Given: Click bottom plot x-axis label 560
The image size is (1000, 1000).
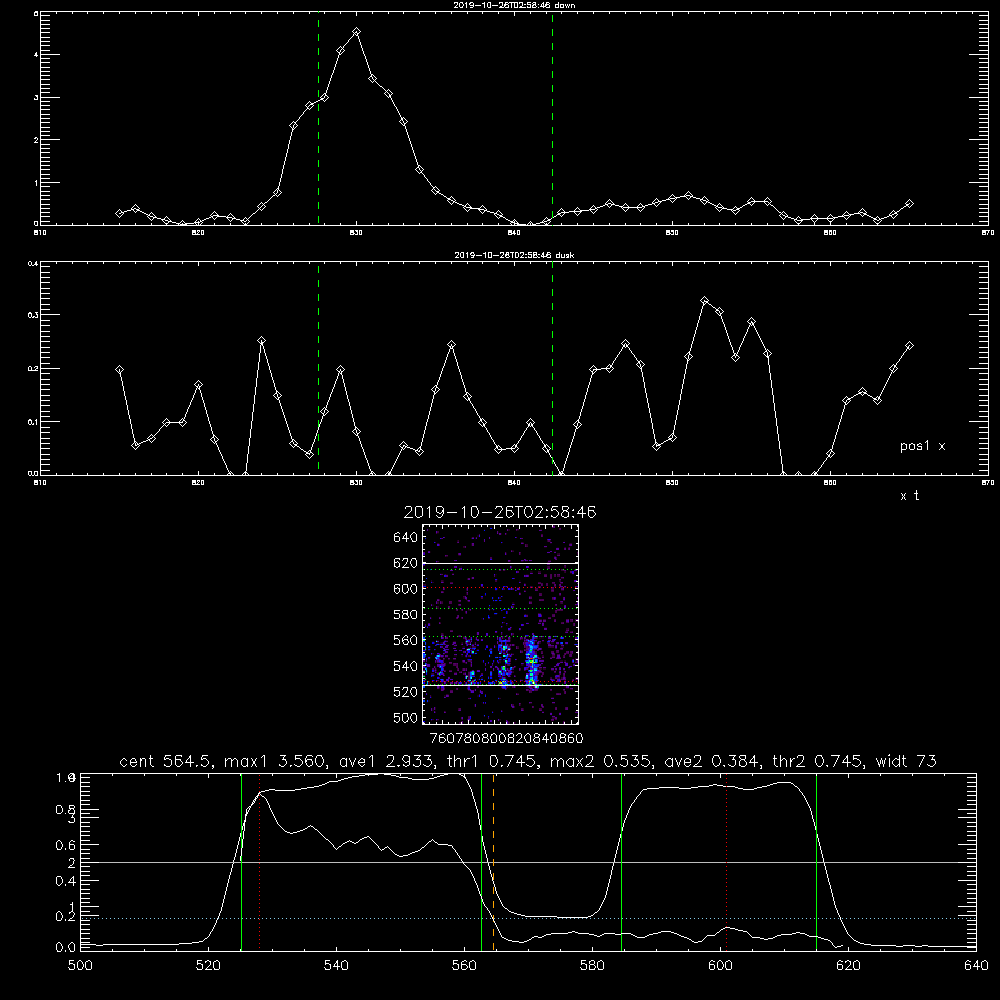Looking at the screenshot, I should 464,966.
